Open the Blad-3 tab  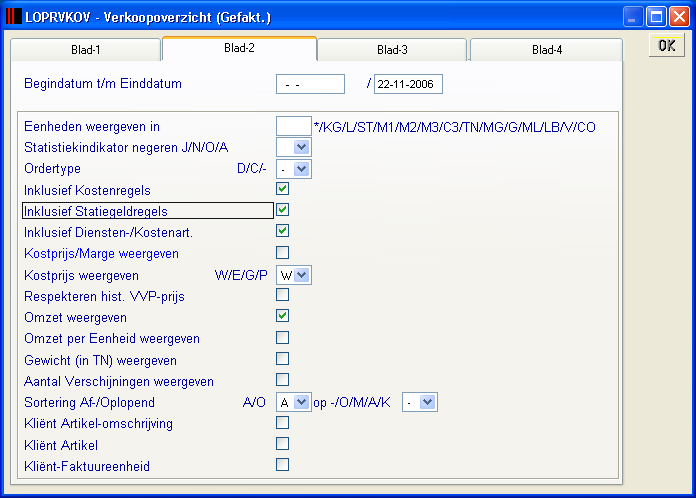click(x=392, y=50)
